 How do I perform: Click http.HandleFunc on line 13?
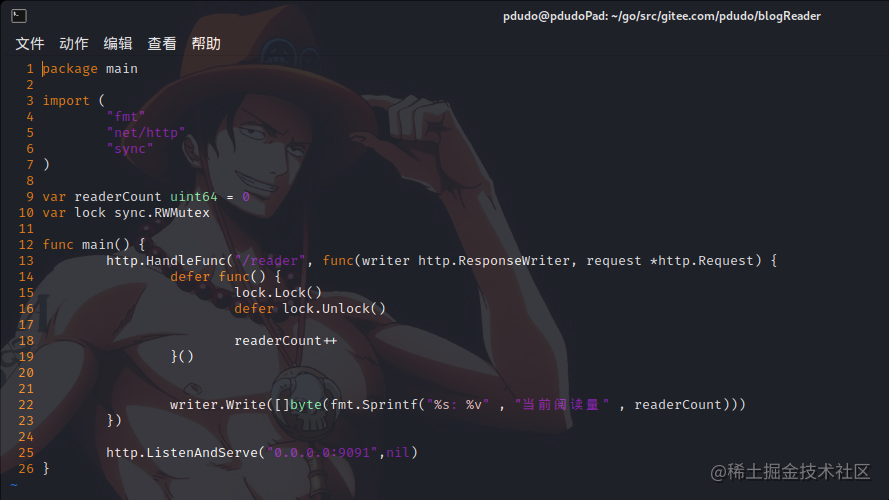click(166, 261)
